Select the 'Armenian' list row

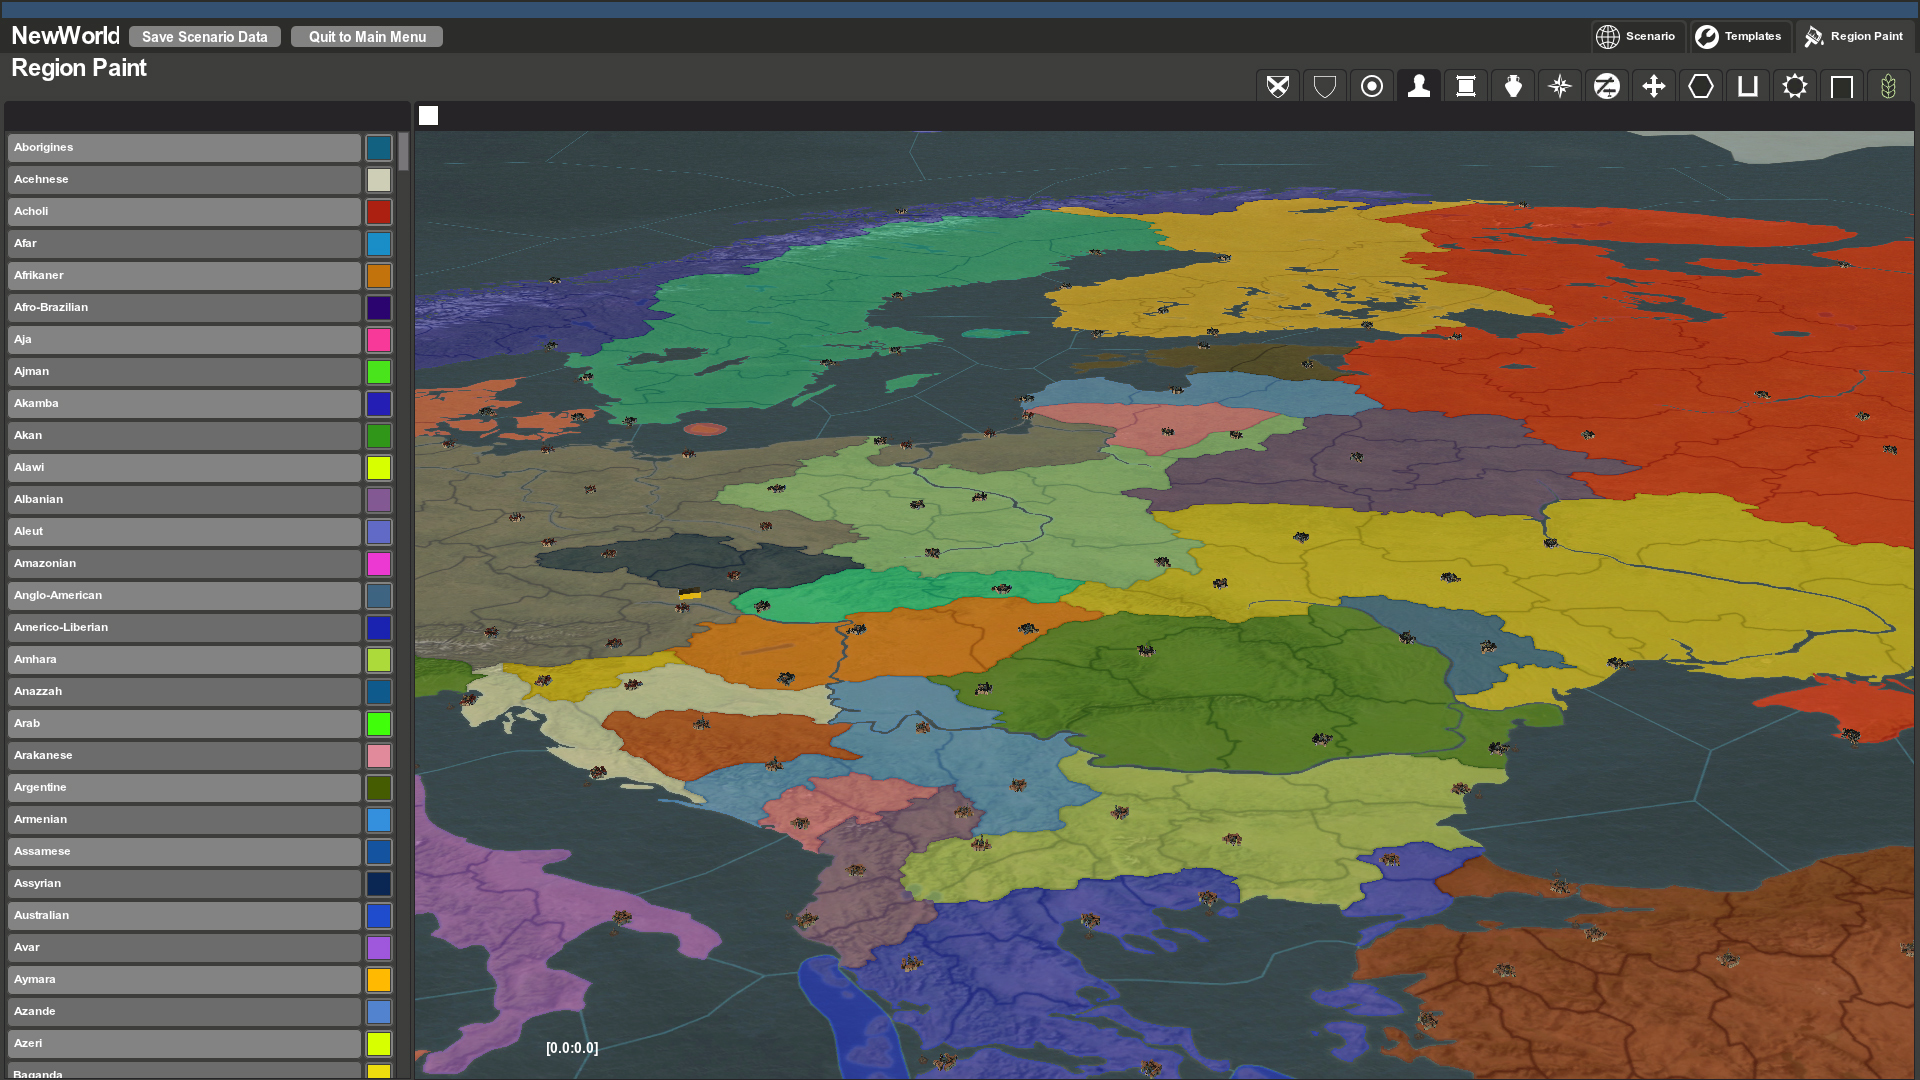point(184,820)
